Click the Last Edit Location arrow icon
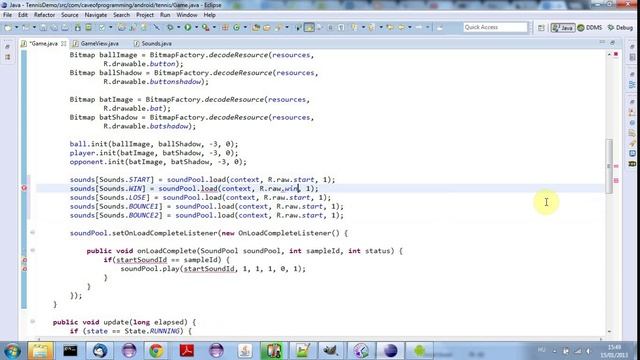Screen dimensions: 640x360 click(x=390, y=27)
